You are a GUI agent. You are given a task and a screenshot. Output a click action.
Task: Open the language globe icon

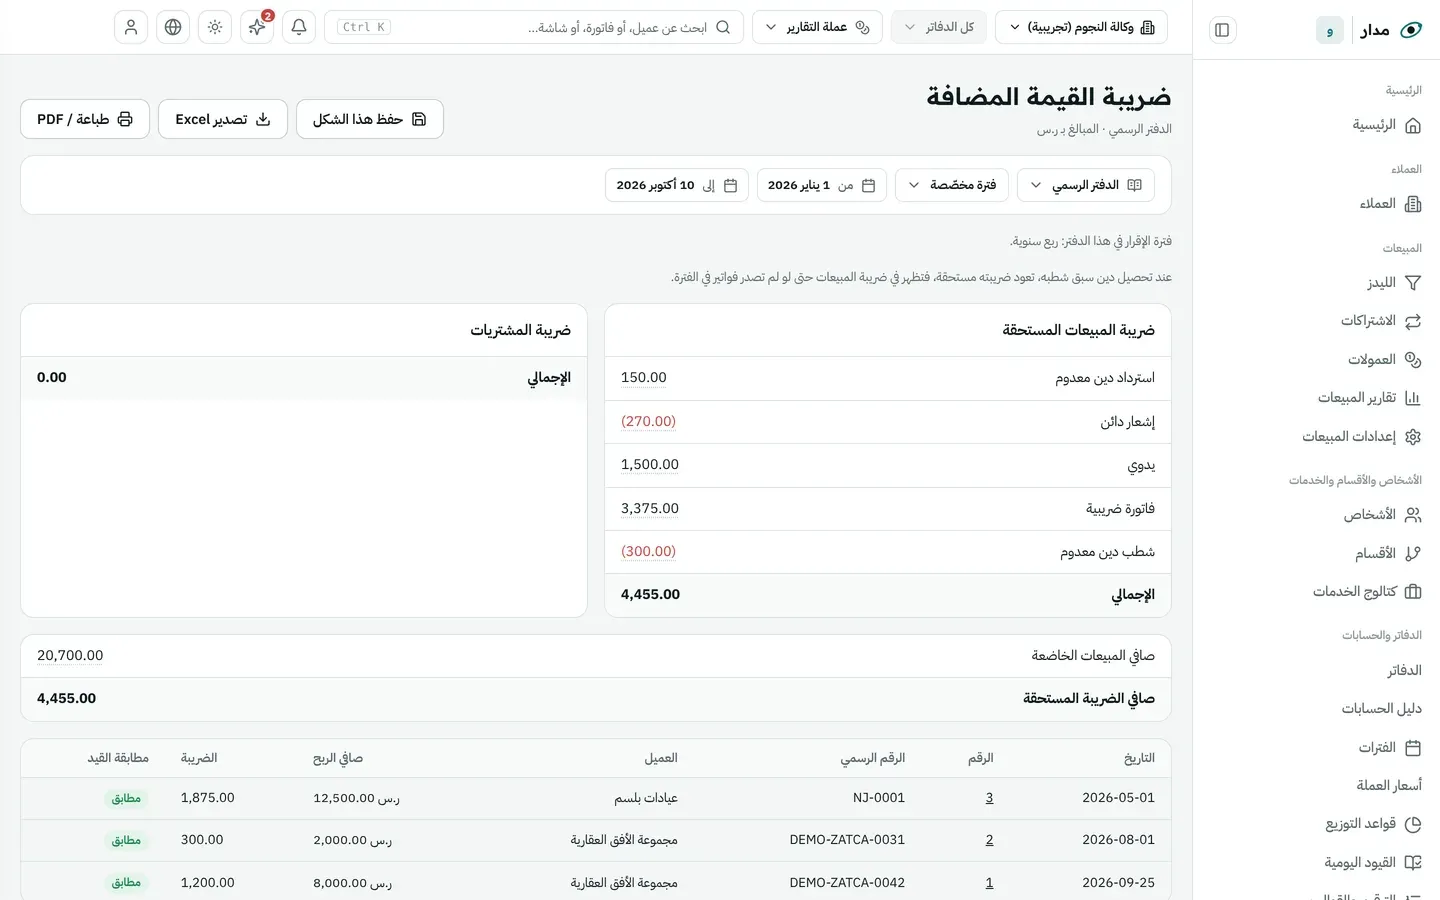(173, 27)
